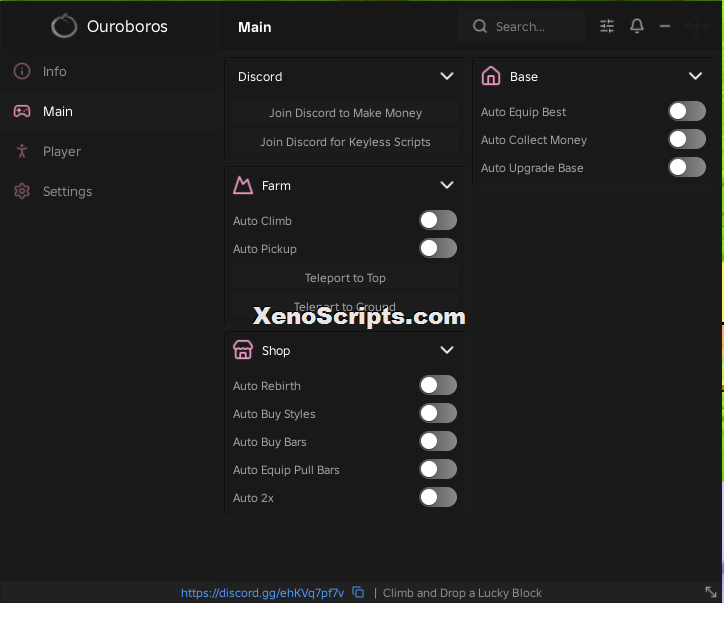Click the Auto Rebirth label
The height and width of the screenshot is (633, 724).
click(x=266, y=386)
